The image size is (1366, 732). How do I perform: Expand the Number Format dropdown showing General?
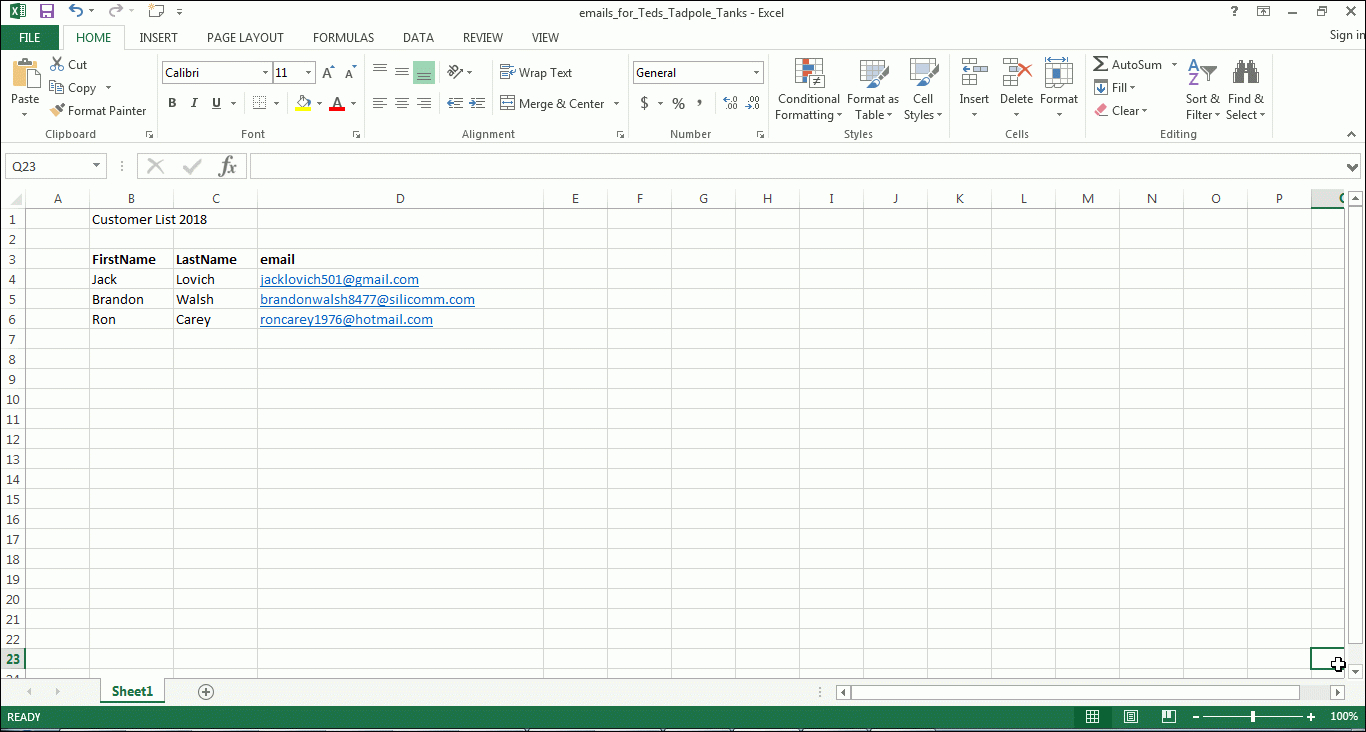(757, 72)
